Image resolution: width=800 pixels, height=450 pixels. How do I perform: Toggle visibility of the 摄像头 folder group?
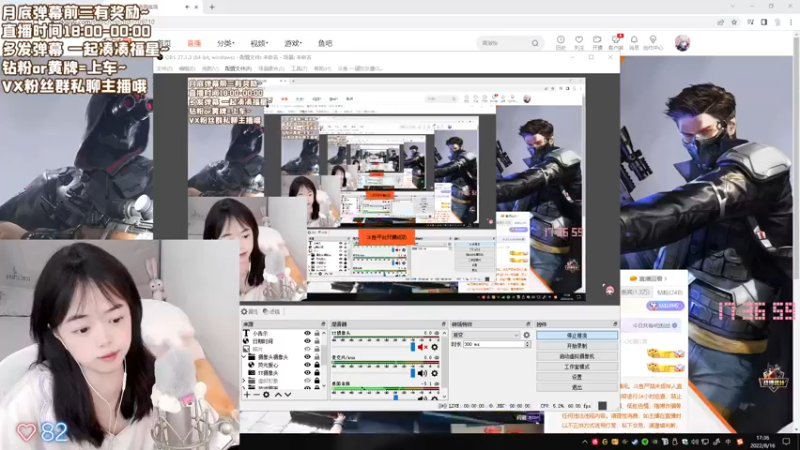point(307,357)
